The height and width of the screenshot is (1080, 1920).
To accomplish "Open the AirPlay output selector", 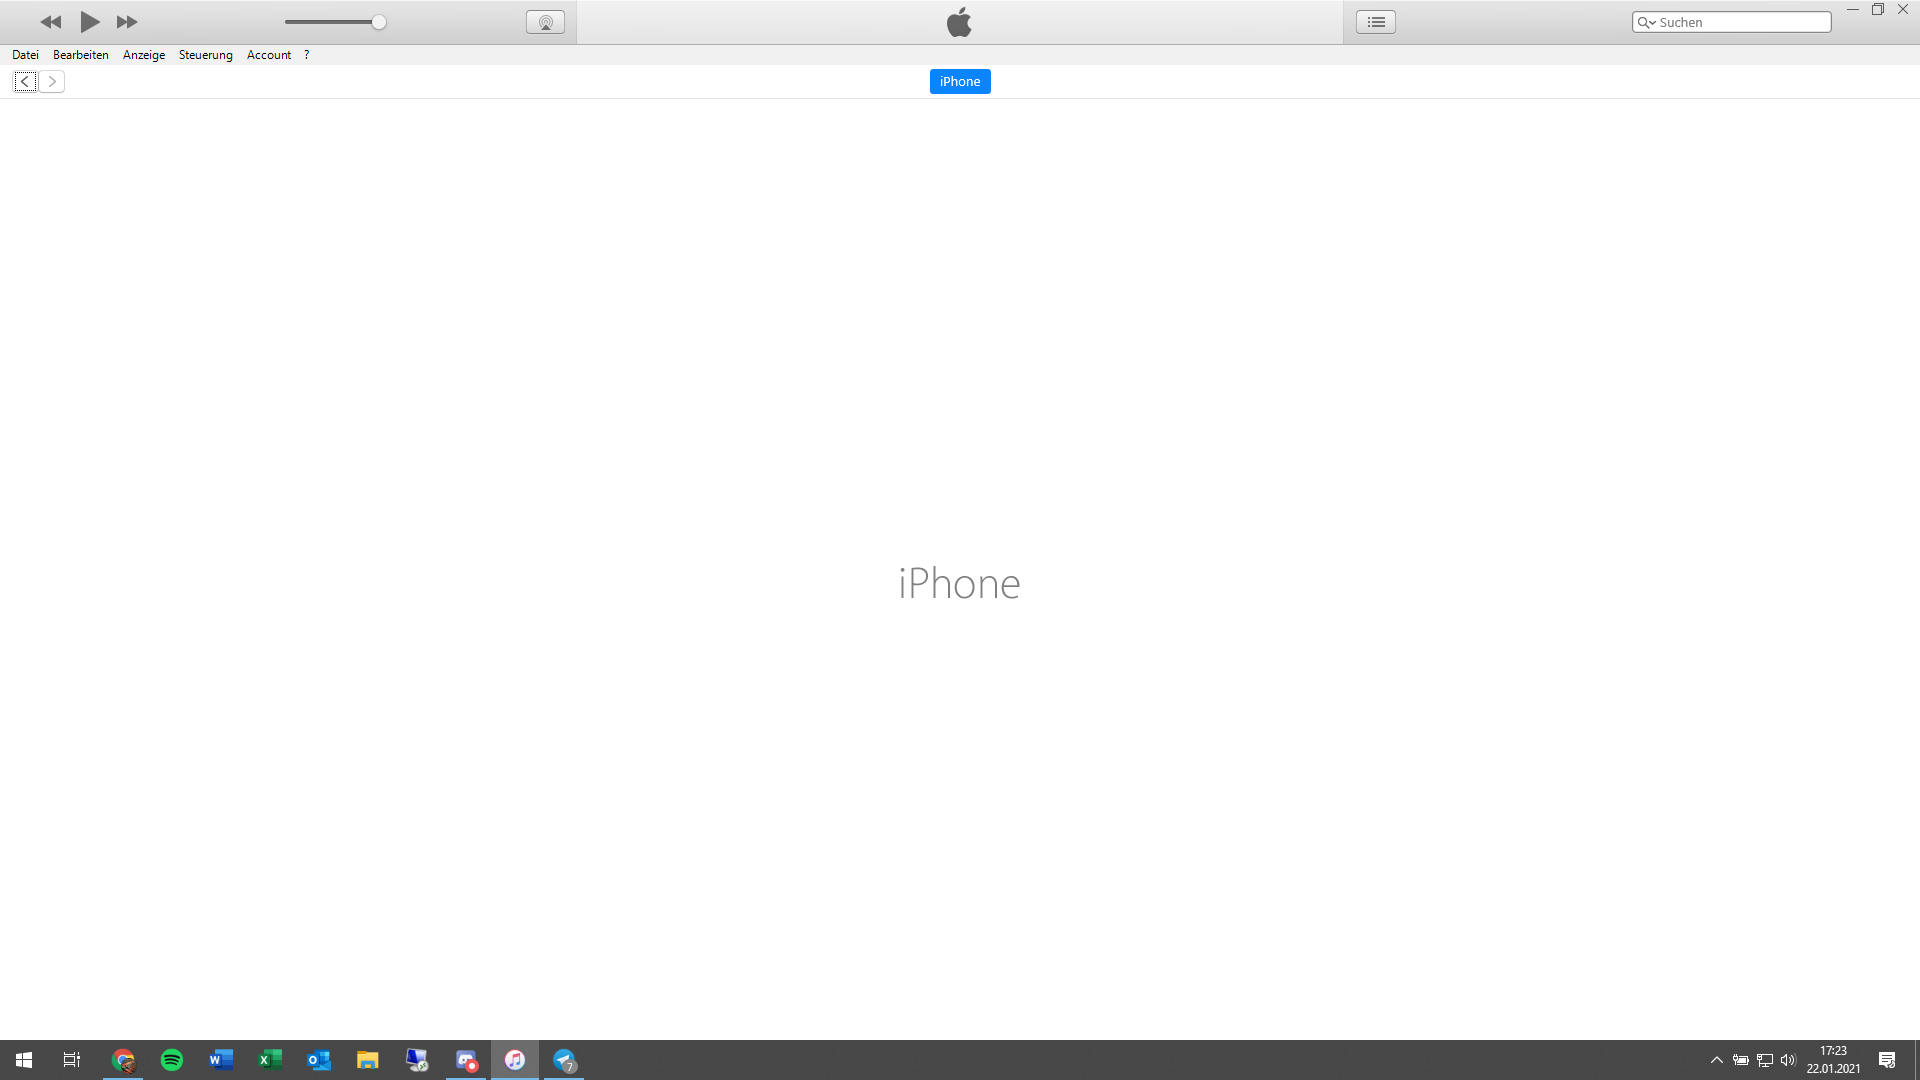I will point(545,22).
